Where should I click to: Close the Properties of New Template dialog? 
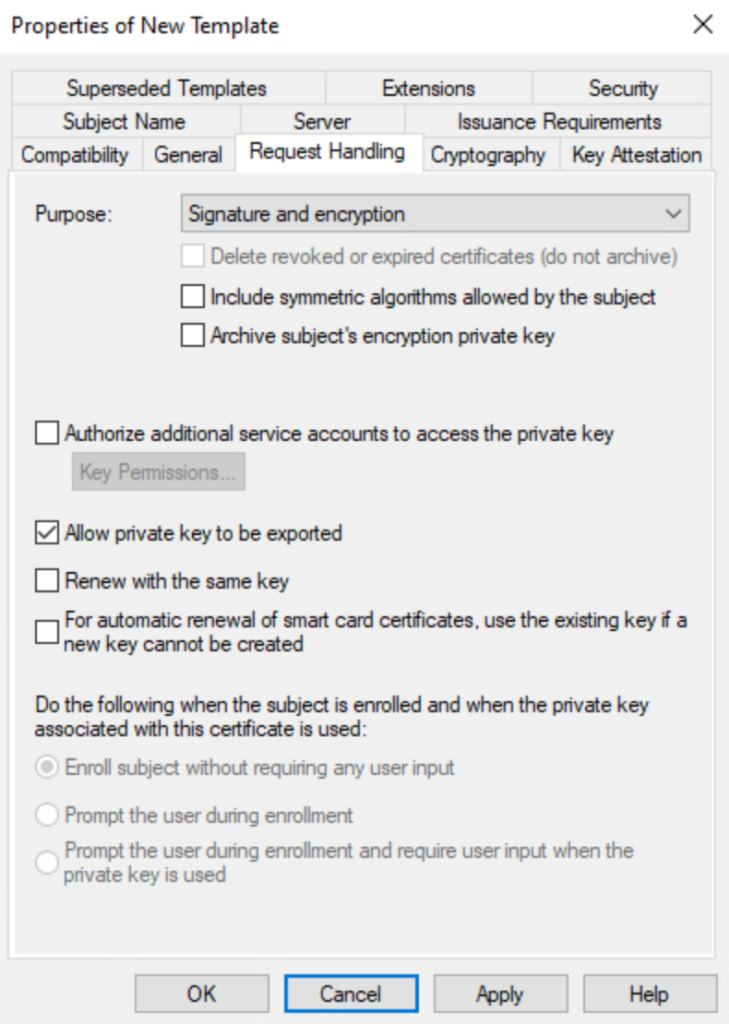point(703,25)
